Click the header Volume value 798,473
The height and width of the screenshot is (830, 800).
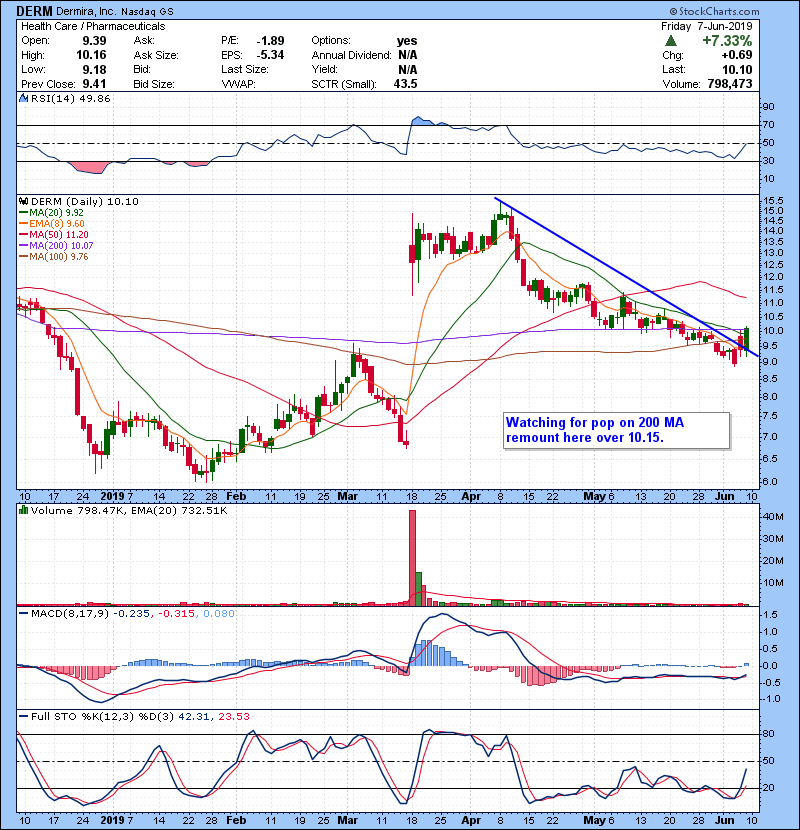pos(730,84)
